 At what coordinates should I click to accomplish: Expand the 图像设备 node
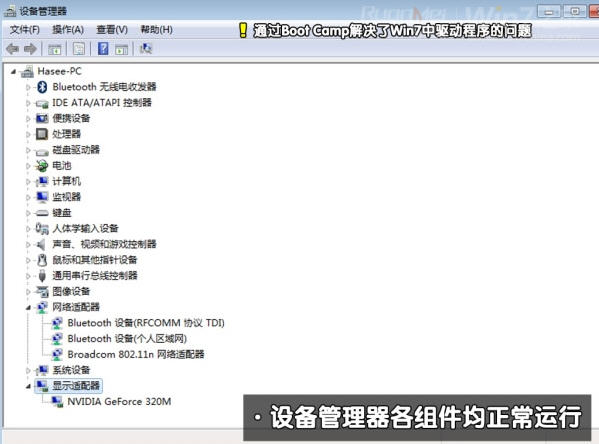point(28,292)
